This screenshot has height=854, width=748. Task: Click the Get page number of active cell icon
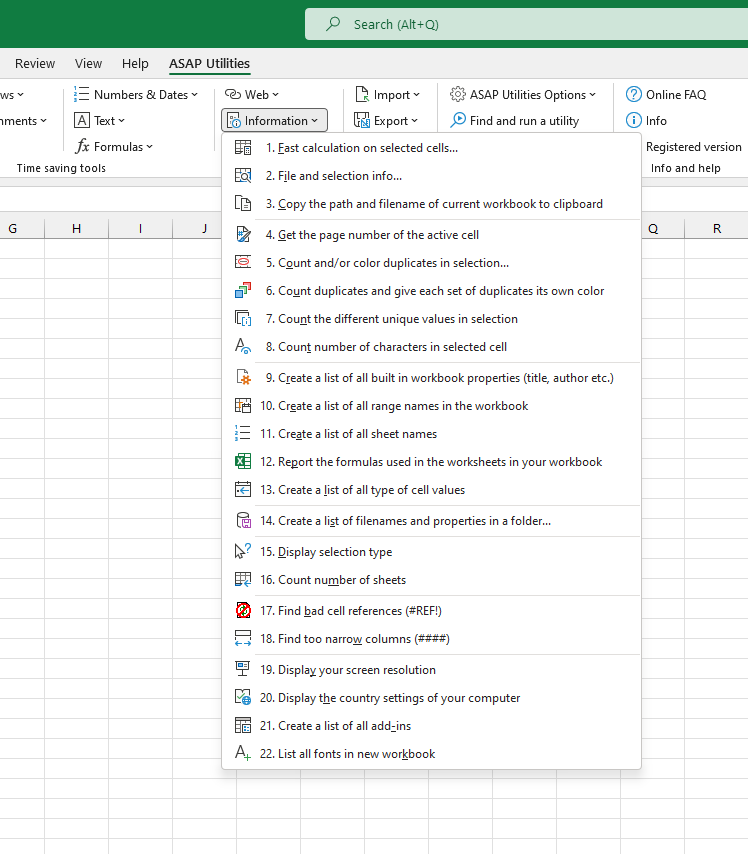243,235
